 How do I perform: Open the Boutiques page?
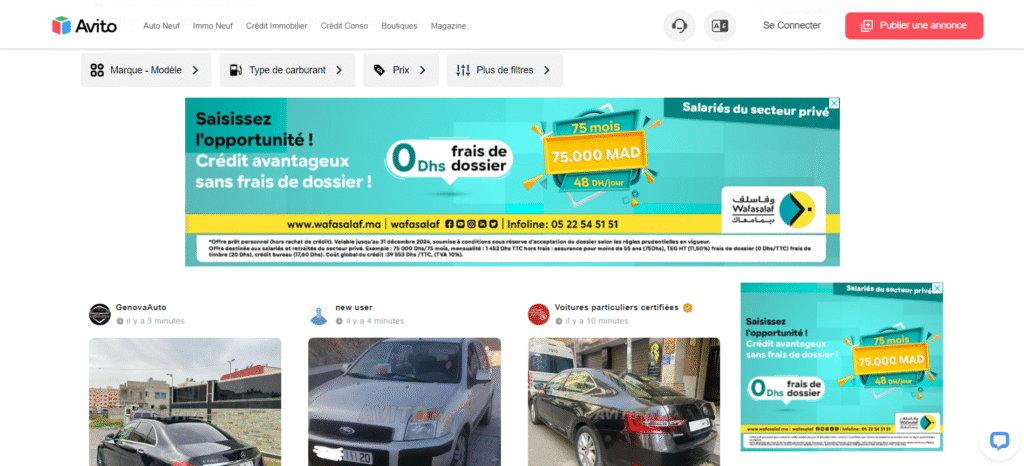point(399,26)
